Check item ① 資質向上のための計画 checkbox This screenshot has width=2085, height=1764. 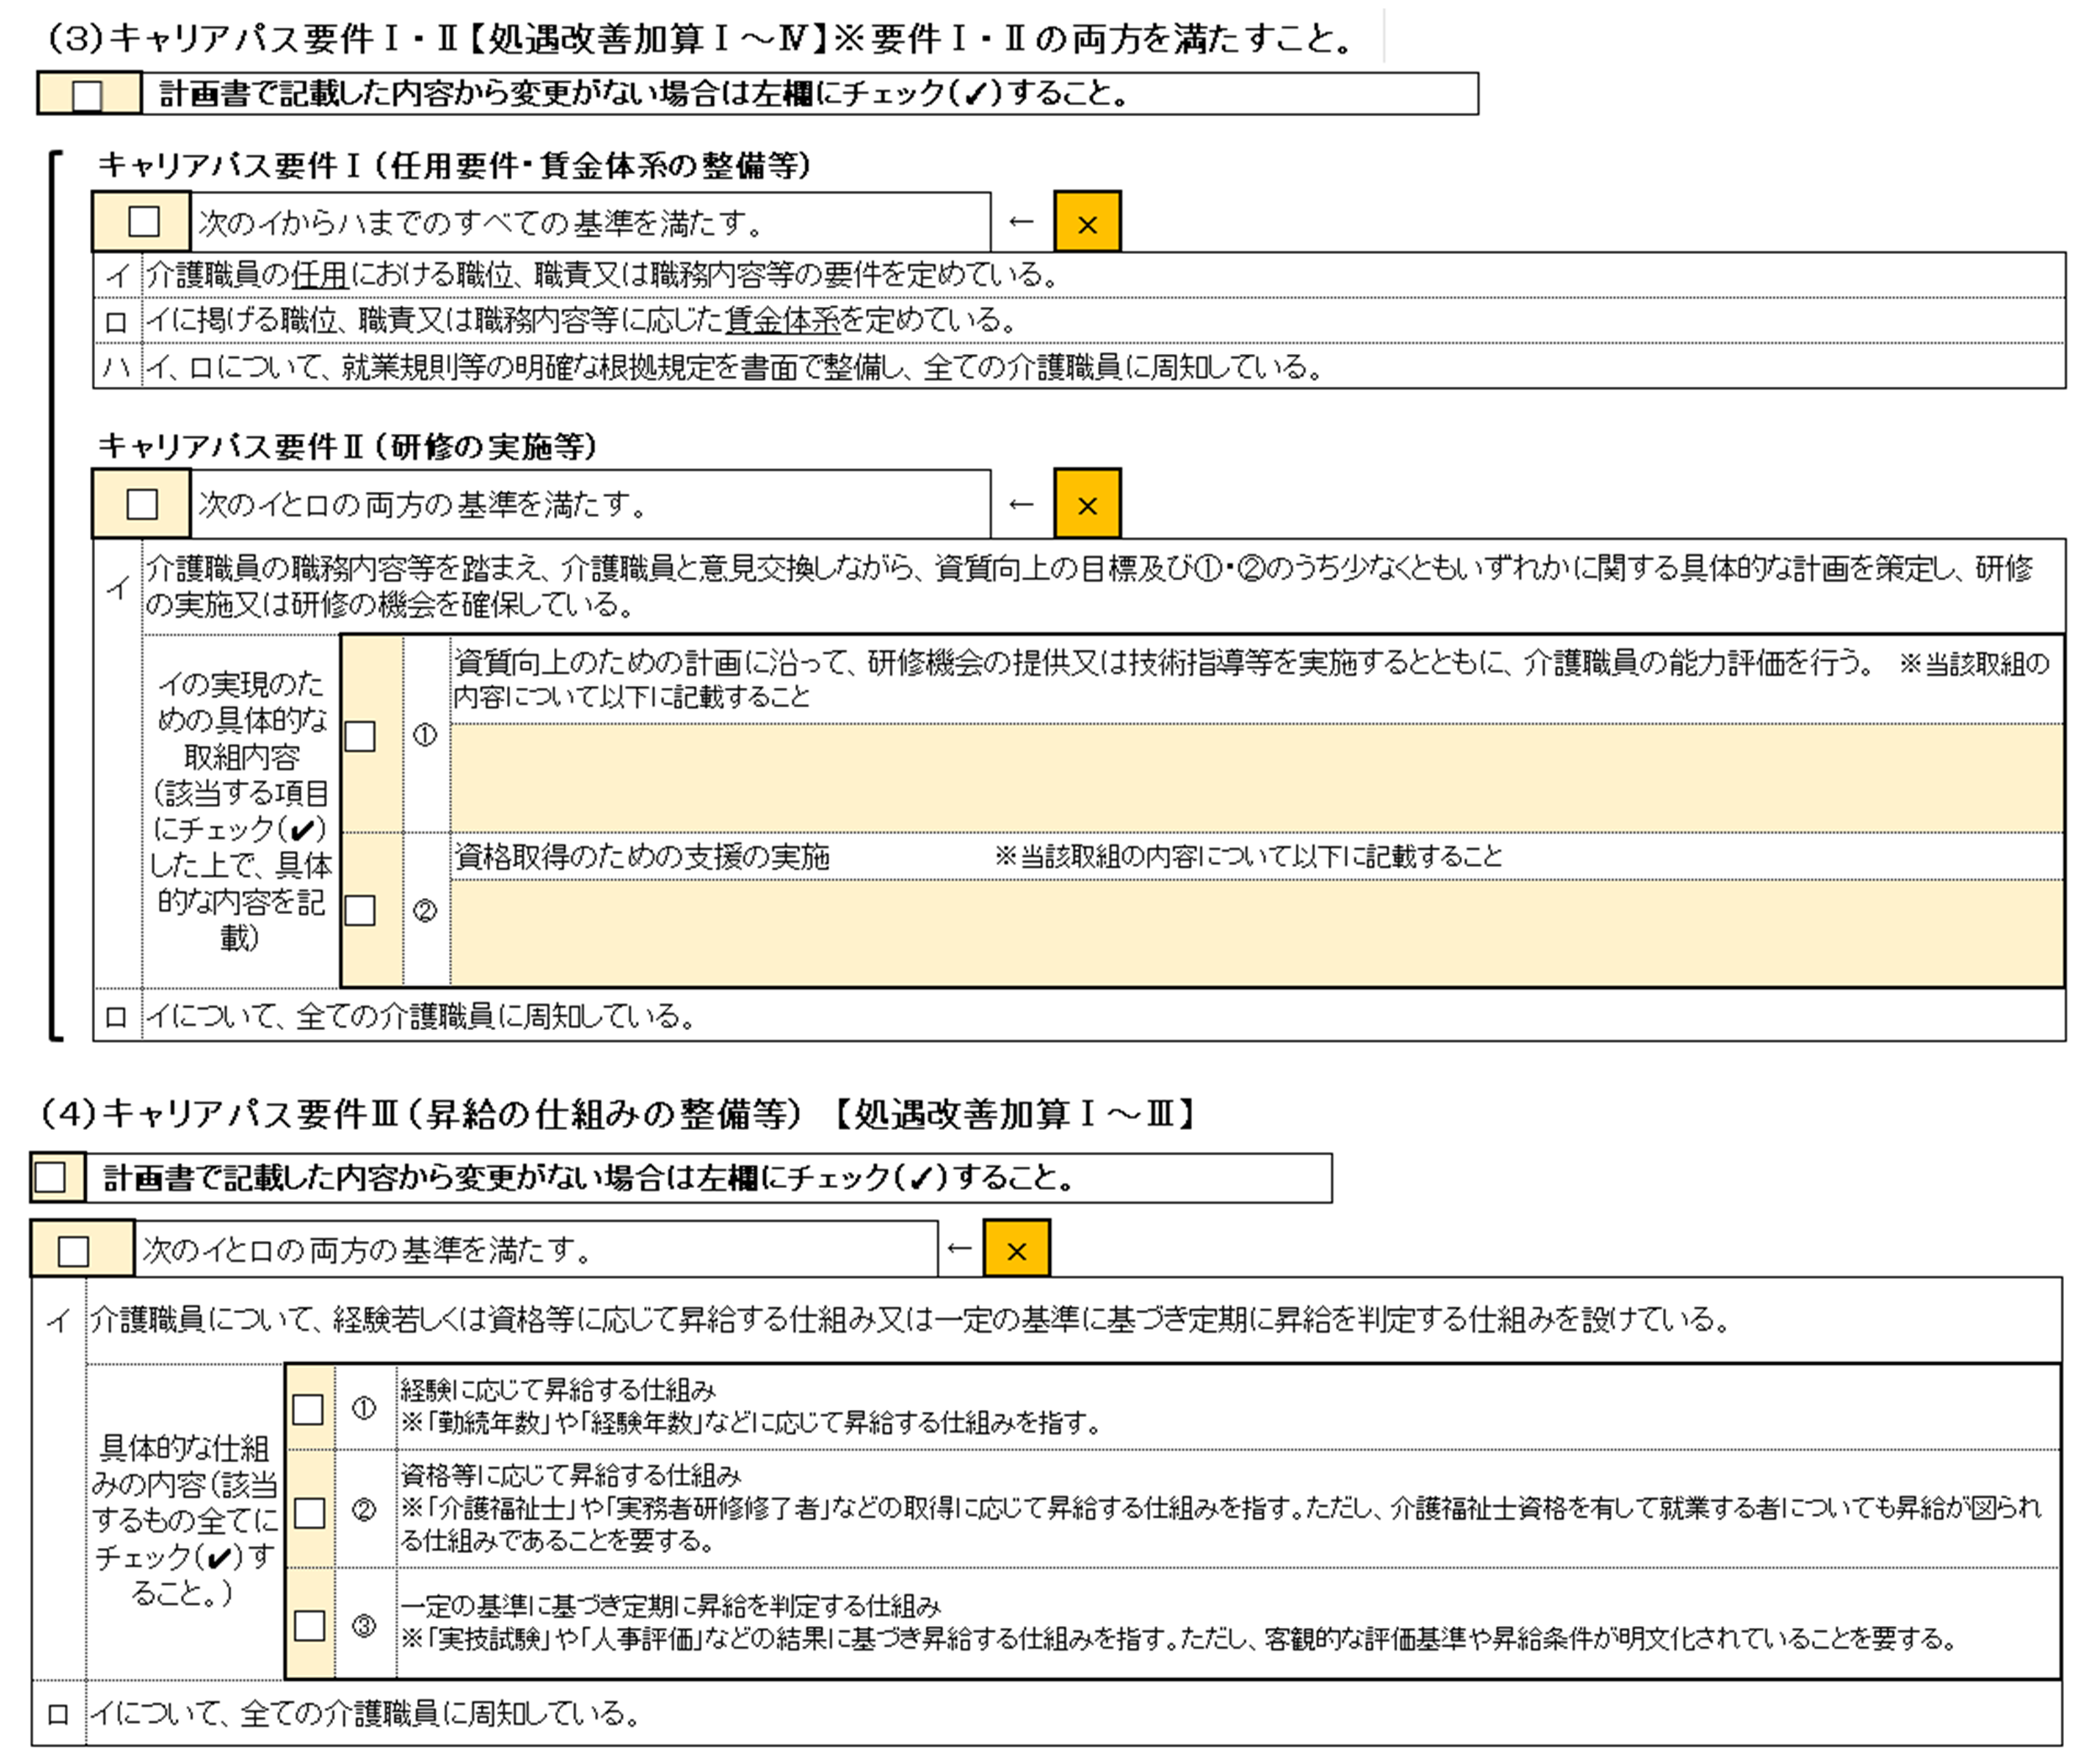(360, 736)
